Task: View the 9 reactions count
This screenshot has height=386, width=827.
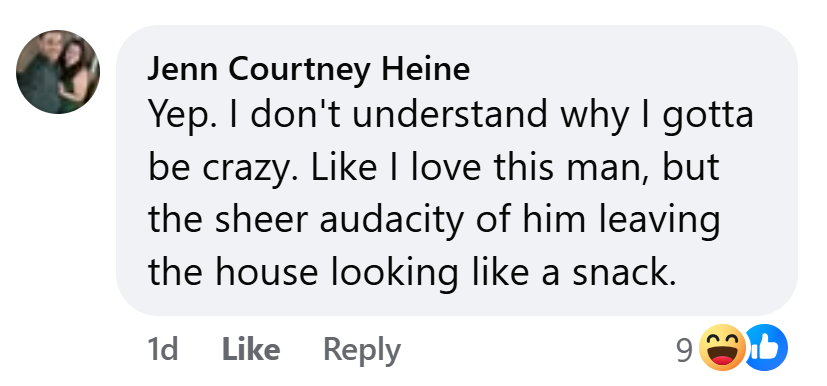Action: coord(684,350)
